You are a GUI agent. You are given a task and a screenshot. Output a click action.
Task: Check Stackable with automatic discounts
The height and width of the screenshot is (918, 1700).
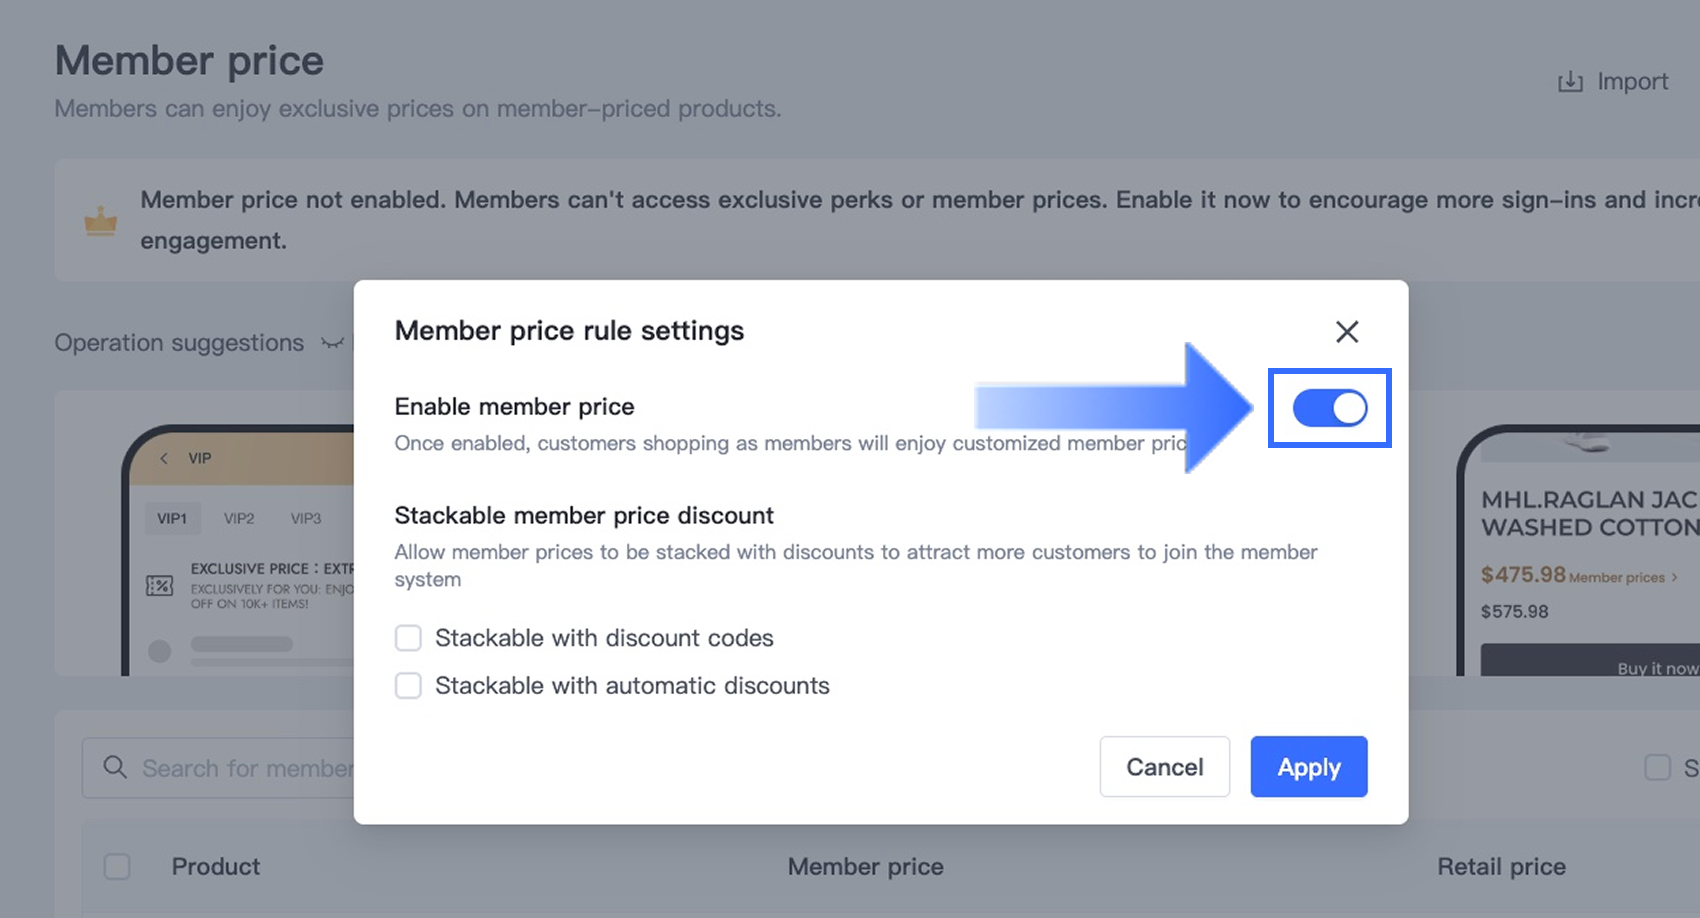point(408,686)
